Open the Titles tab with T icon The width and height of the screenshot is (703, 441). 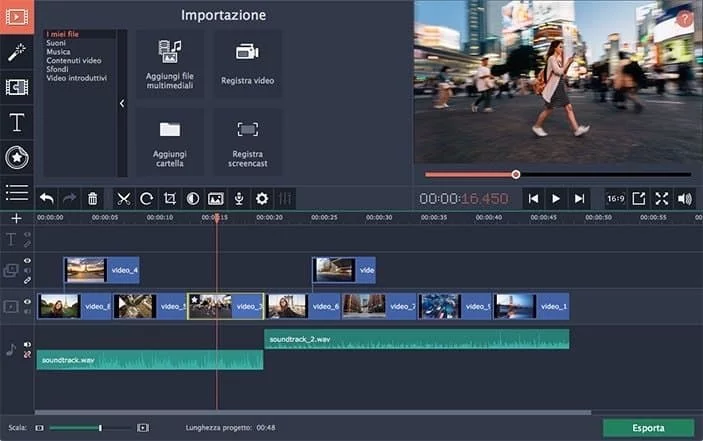[x=17, y=122]
